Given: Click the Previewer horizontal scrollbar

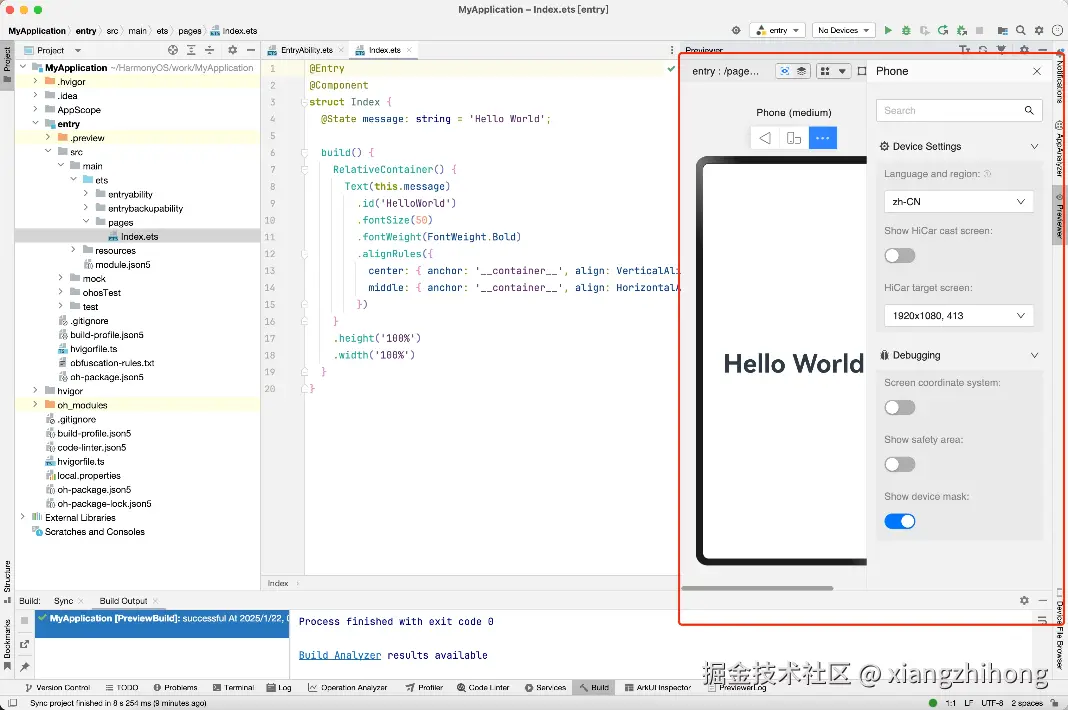Looking at the screenshot, I should point(757,588).
